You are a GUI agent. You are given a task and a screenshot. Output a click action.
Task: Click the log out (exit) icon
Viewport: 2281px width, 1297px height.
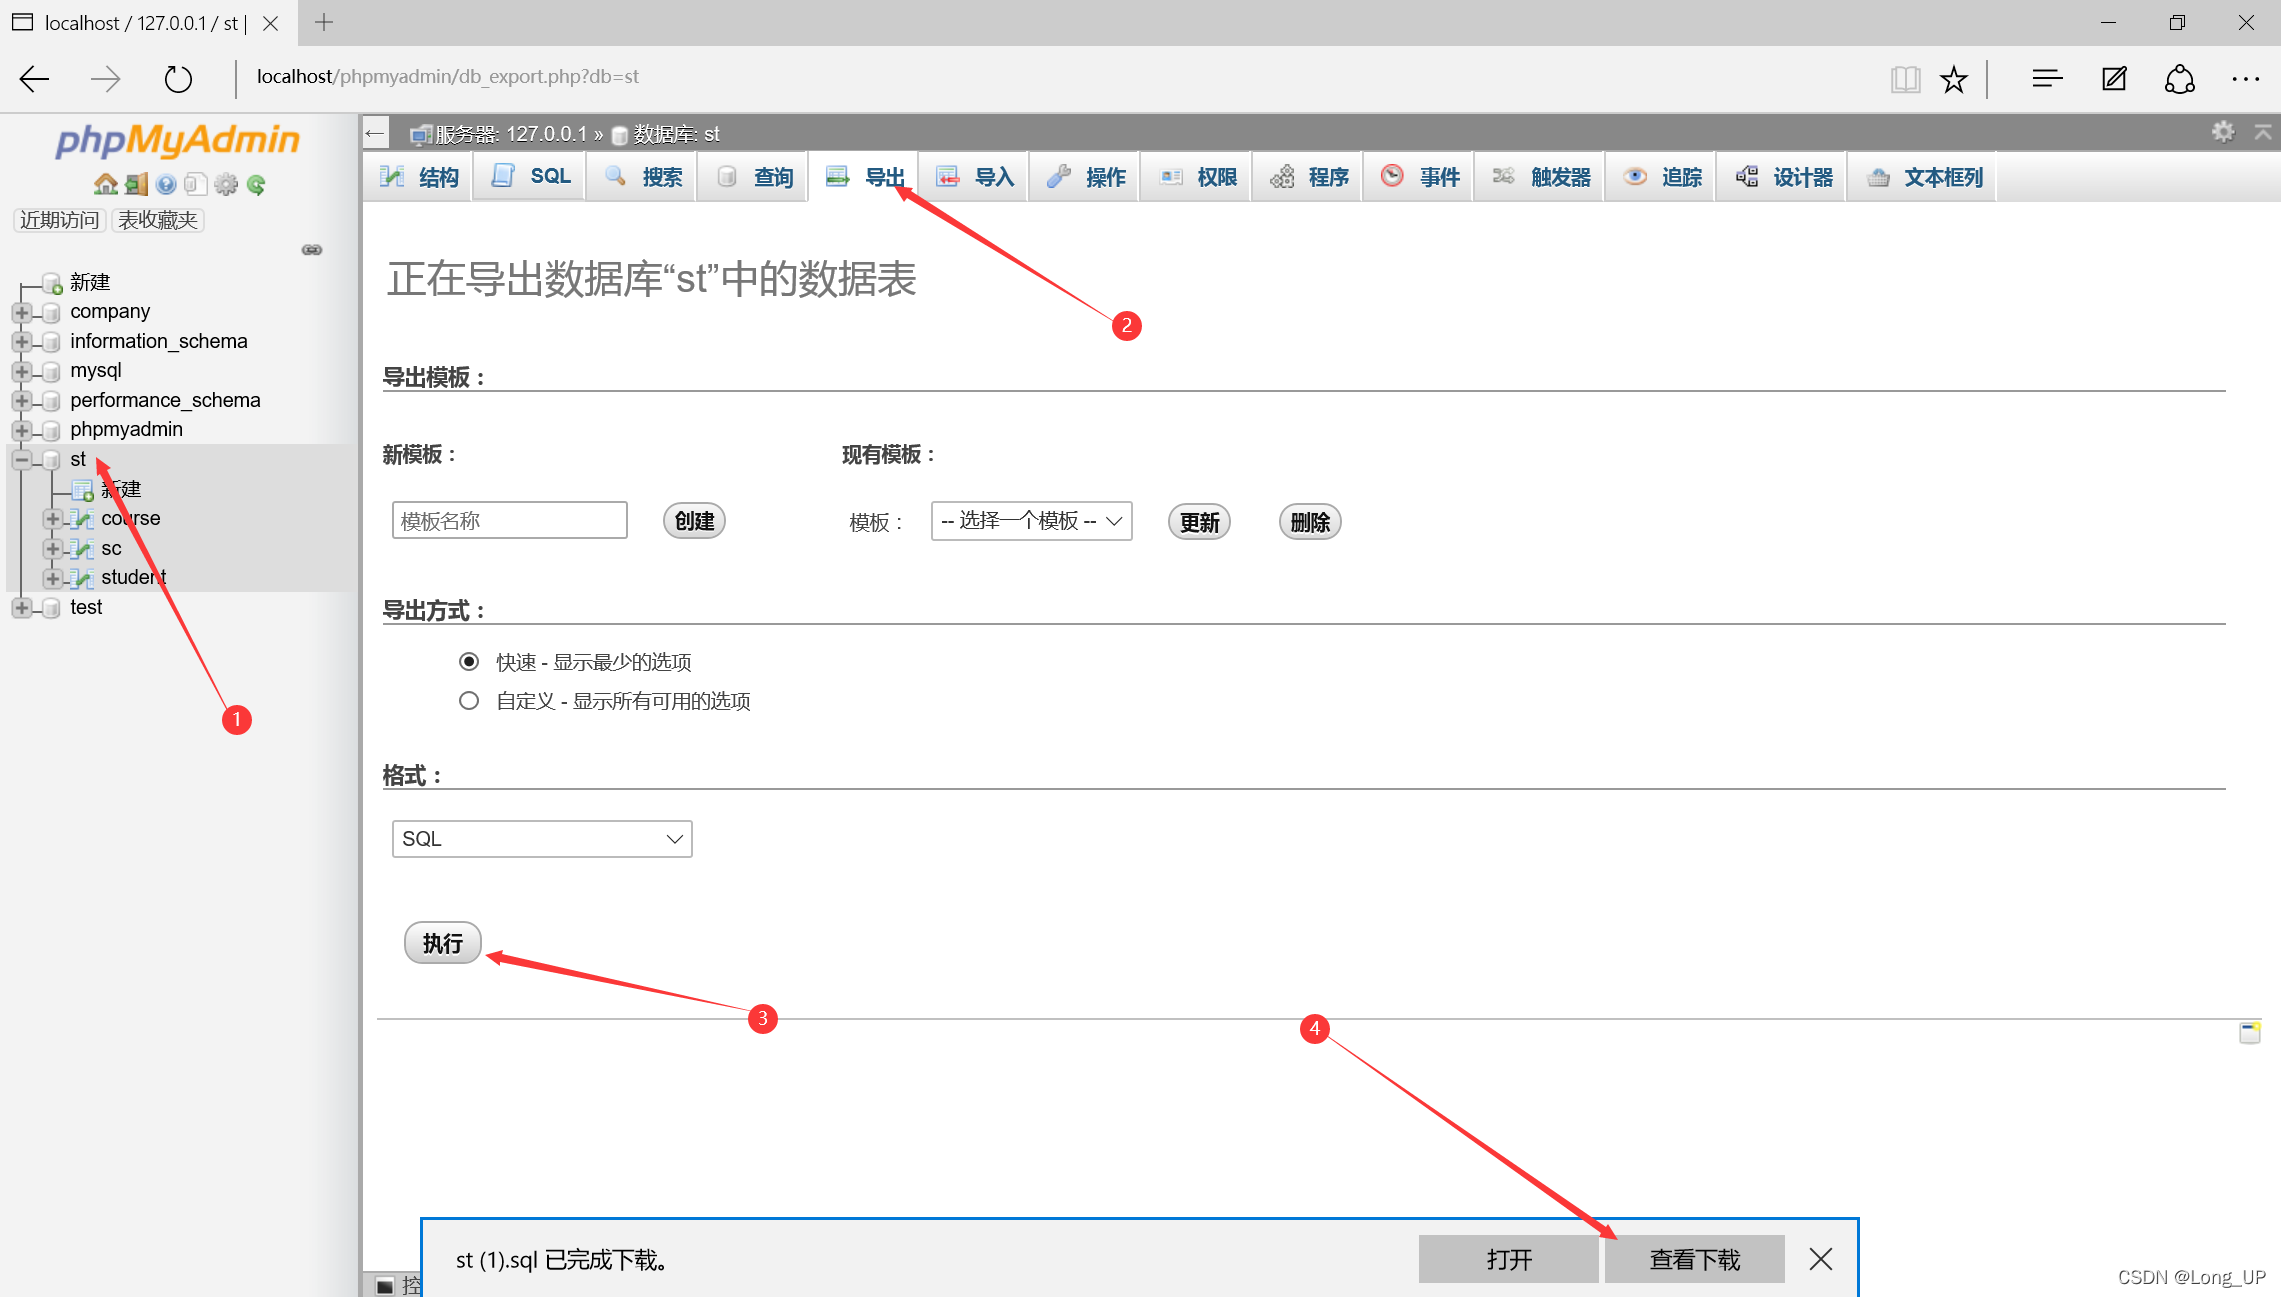tap(136, 184)
